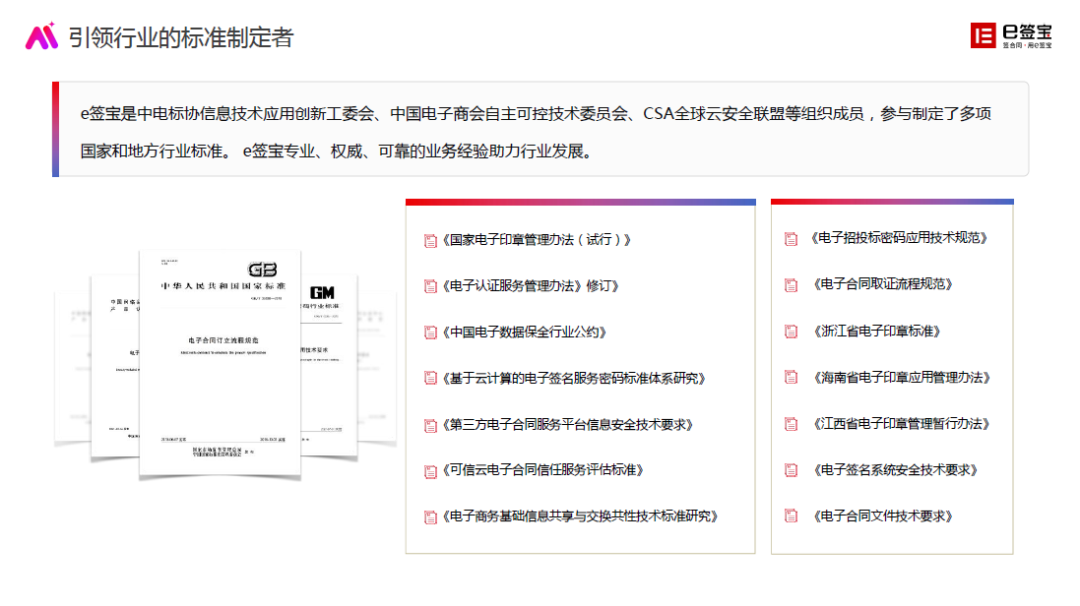
Task: Click the icon beside 《可信云电子合同信任服务评估标准》
Action: tap(430, 471)
